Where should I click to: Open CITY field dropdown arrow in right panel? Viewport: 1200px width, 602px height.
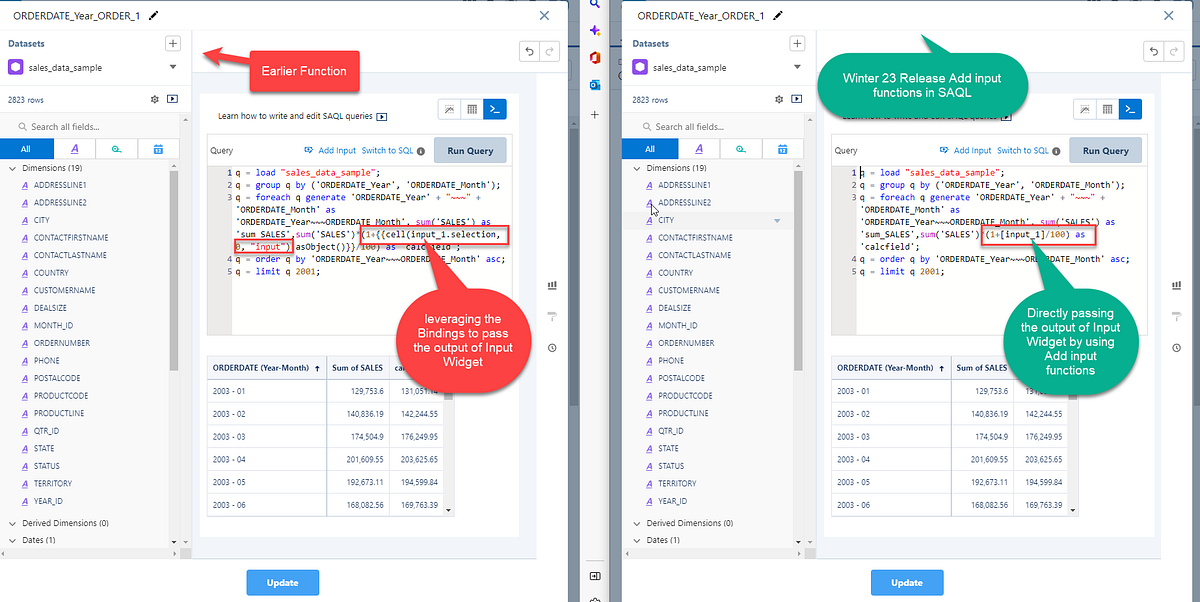click(777, 220)
